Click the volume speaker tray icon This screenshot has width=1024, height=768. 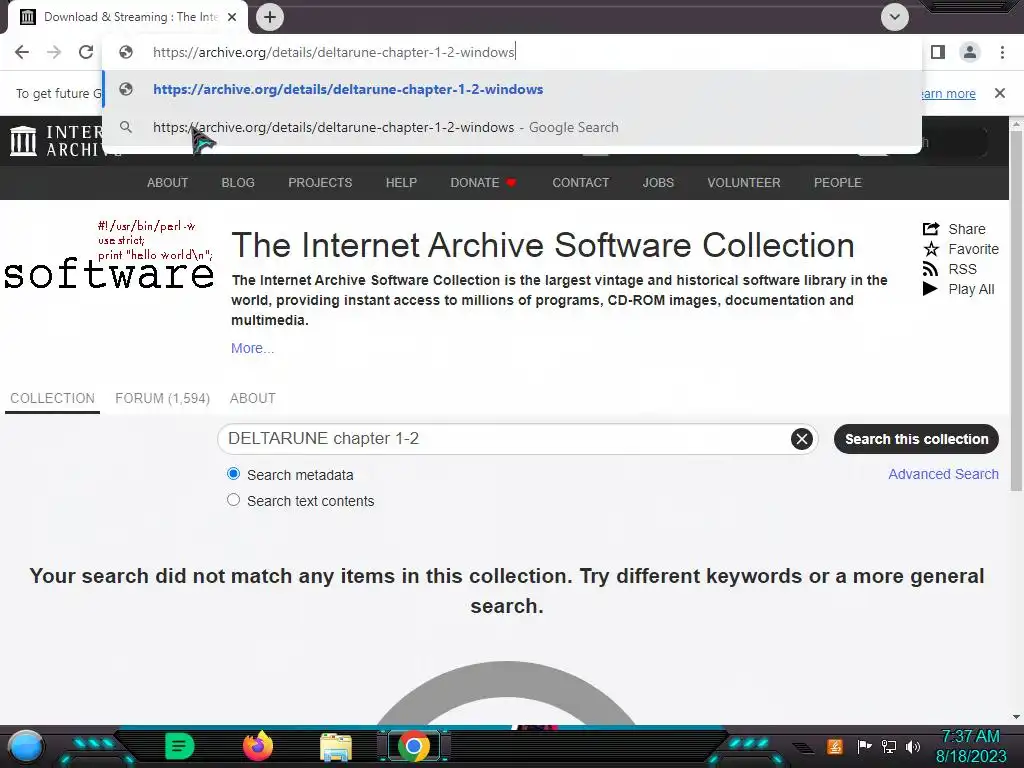[913, 746]
